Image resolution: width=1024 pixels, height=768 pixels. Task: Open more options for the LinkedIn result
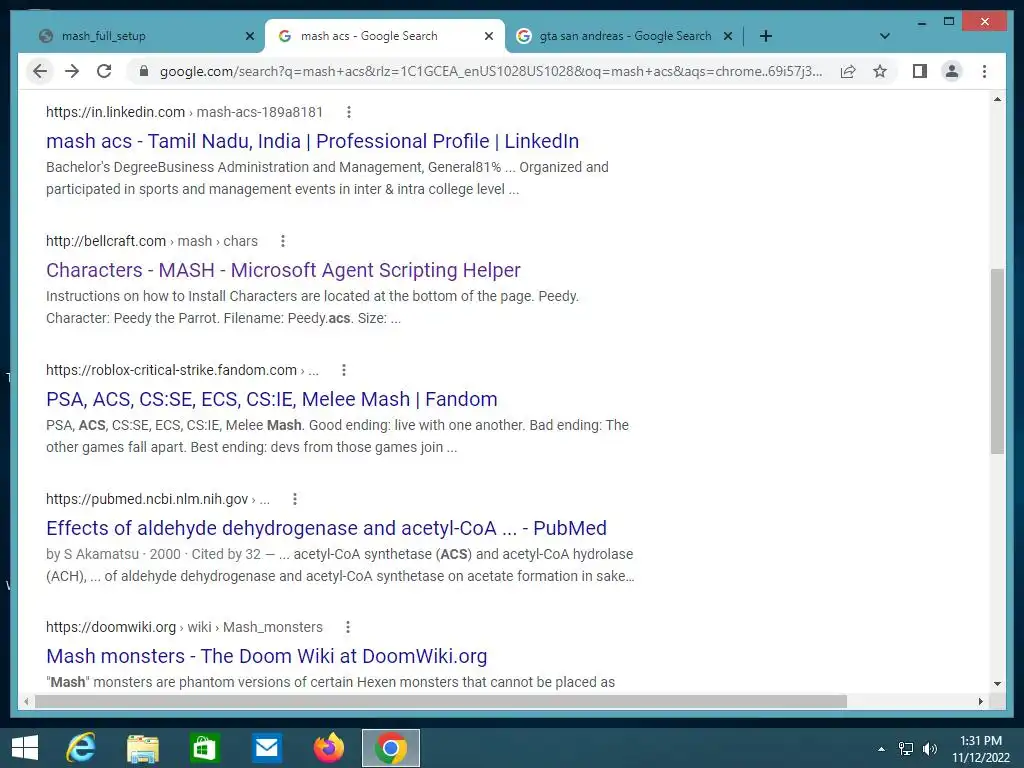point(349,112)
